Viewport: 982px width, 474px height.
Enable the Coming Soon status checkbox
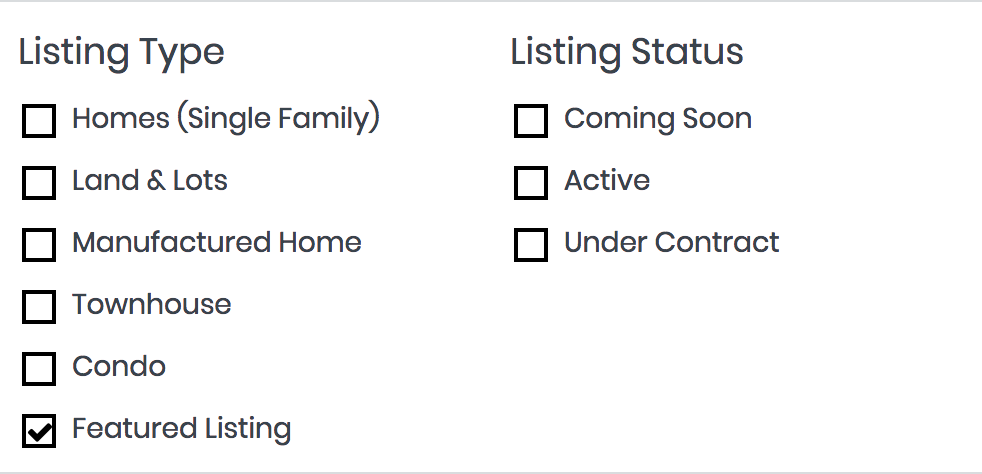(531, 121)
